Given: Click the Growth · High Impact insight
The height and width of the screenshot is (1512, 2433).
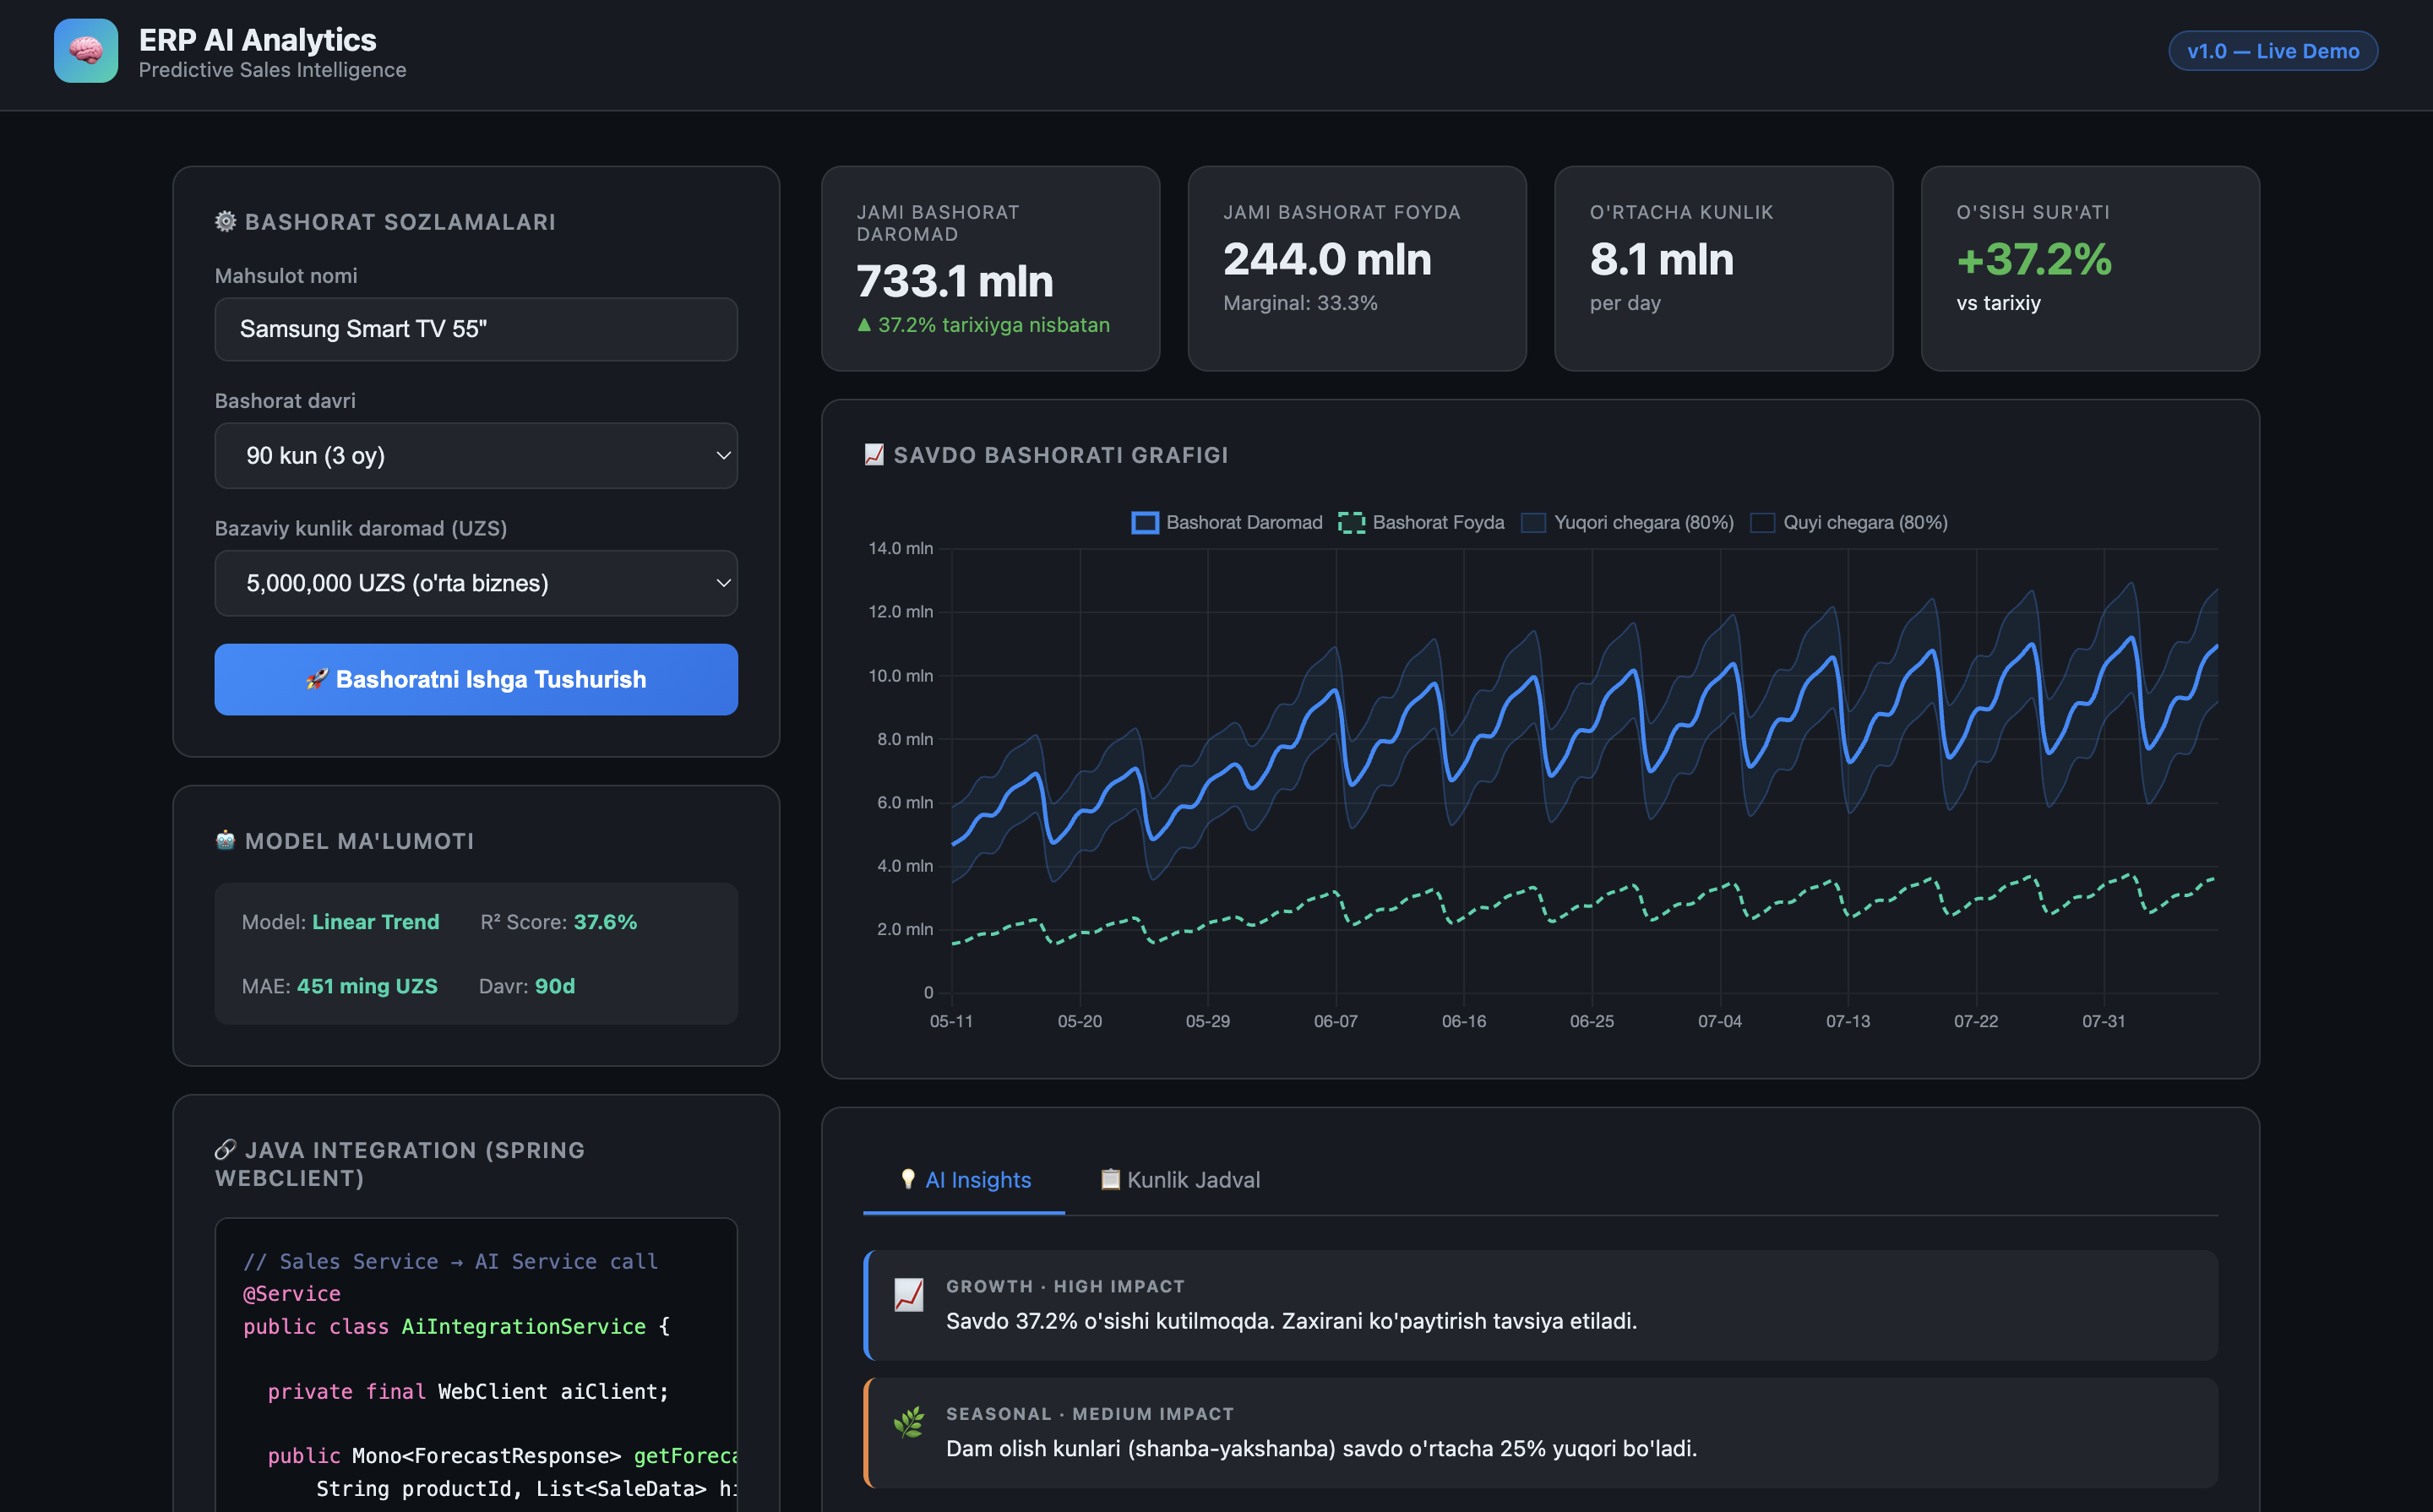Looking at the screenshot, I should click(1540, 1305).
